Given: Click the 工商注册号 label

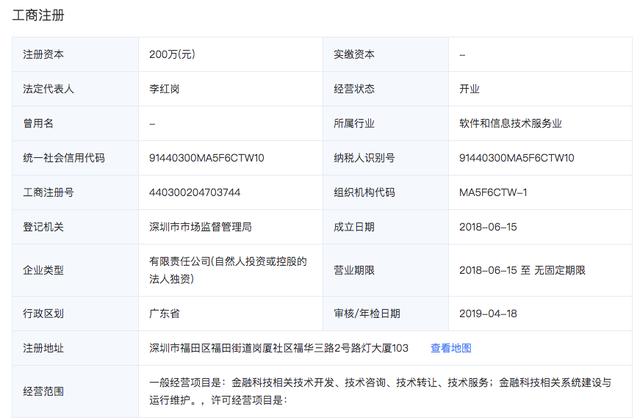Looking at the screenshot, I should click(x=48, y=192).
